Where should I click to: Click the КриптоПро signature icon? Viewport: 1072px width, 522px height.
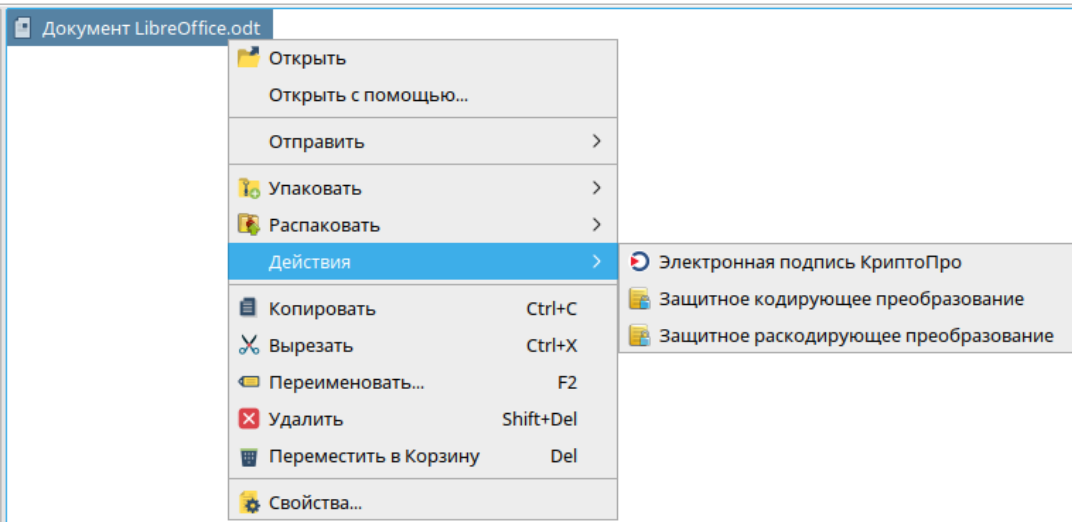639,262
